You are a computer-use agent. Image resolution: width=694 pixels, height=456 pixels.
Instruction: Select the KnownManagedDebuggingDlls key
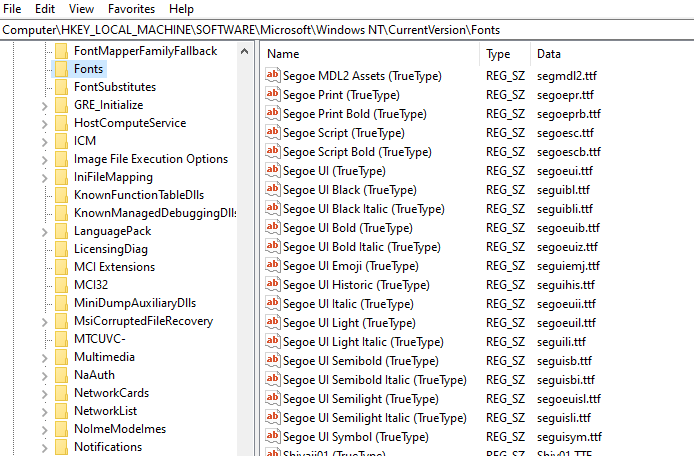point(155,213)
